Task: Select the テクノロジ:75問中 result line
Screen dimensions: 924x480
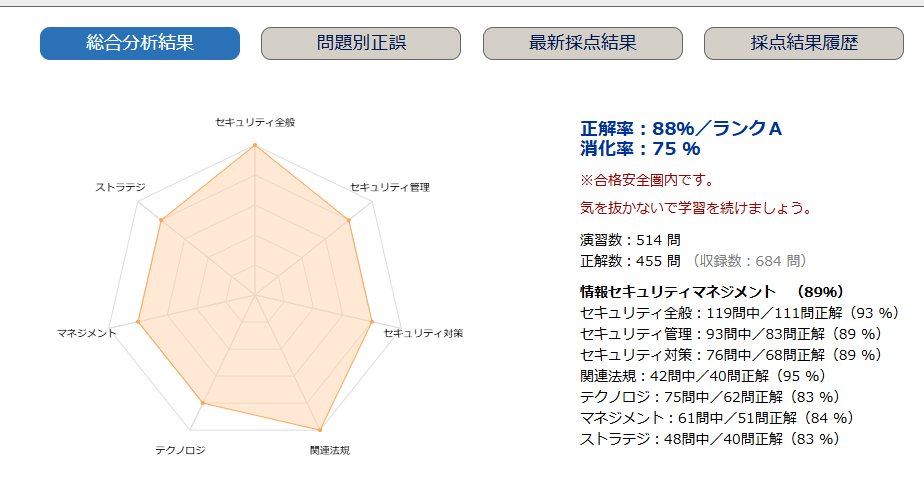Action: pyautogui.click(x=710, y=397)
